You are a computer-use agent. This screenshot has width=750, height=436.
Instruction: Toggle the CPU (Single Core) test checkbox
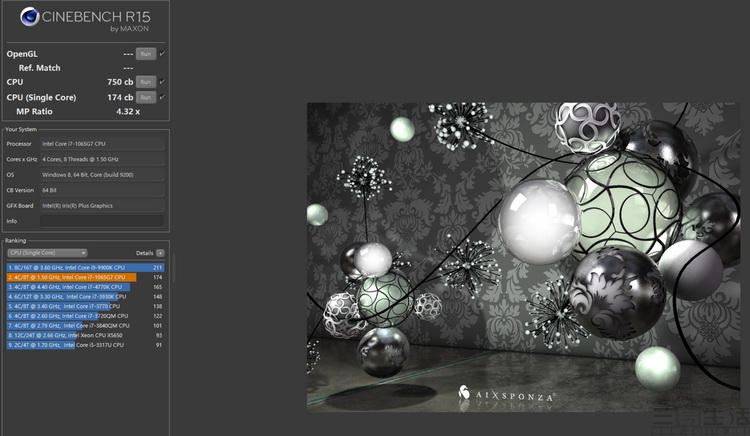coord(162,97)
